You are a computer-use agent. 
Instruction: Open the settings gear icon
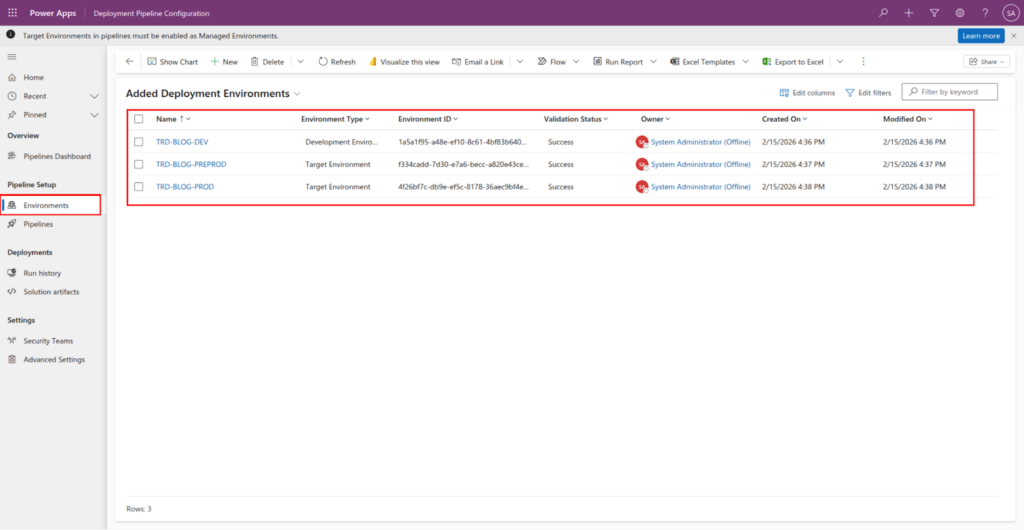[960, 13]
